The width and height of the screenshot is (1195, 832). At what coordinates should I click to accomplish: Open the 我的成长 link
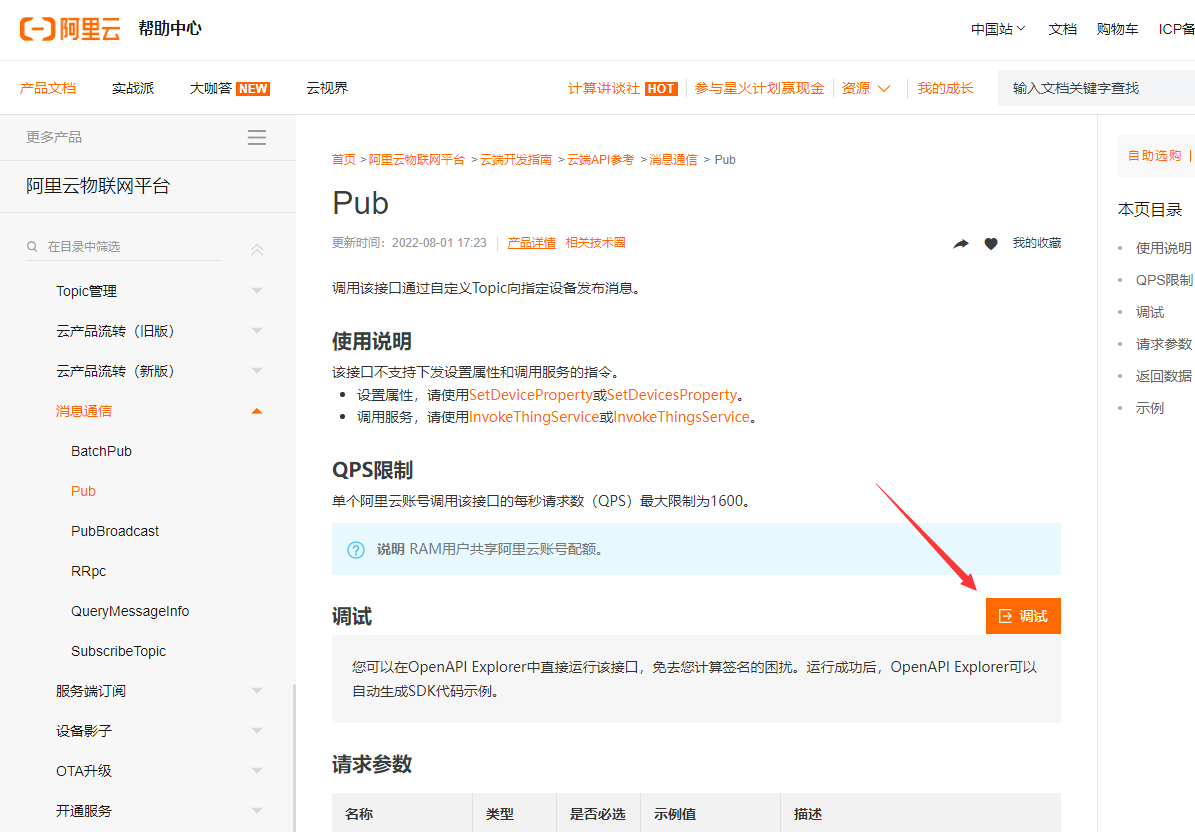945,88
